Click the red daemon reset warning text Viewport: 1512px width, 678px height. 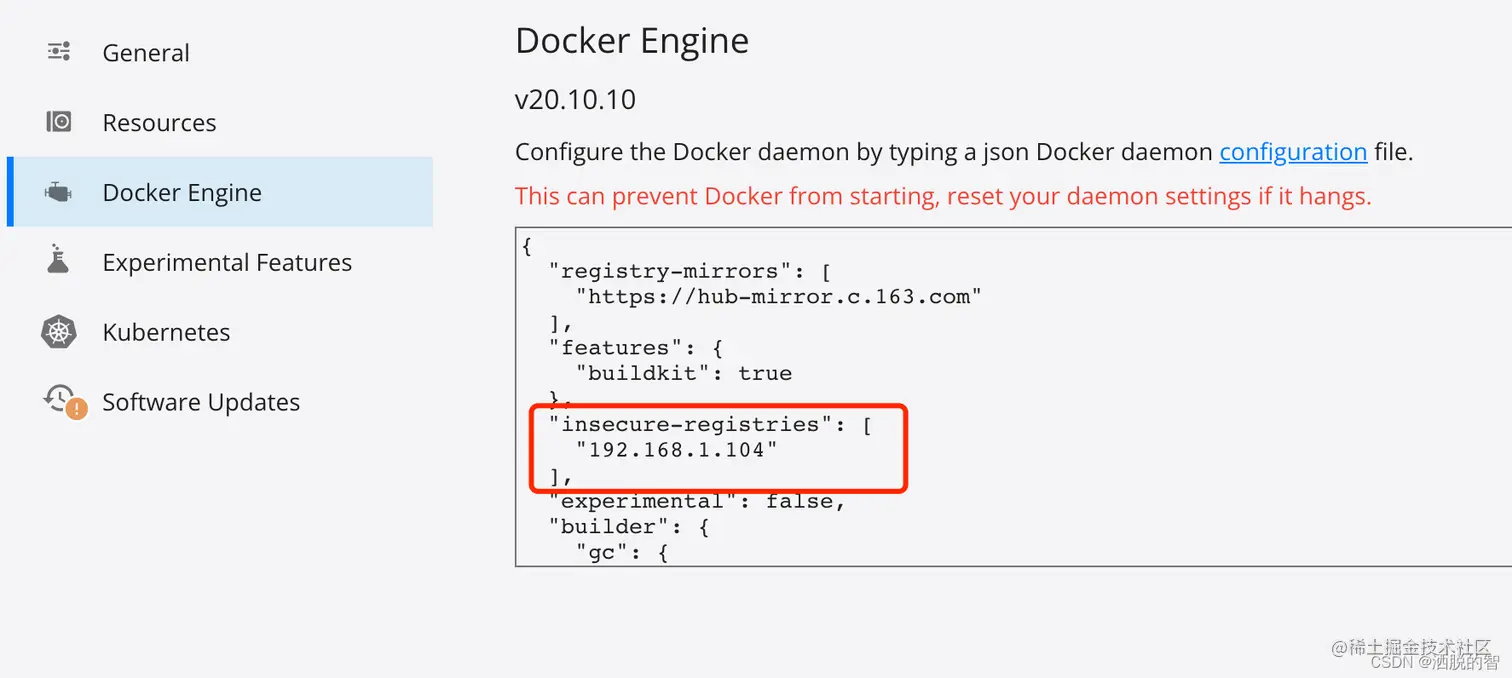pyautogui.click(x=943, y=196)
